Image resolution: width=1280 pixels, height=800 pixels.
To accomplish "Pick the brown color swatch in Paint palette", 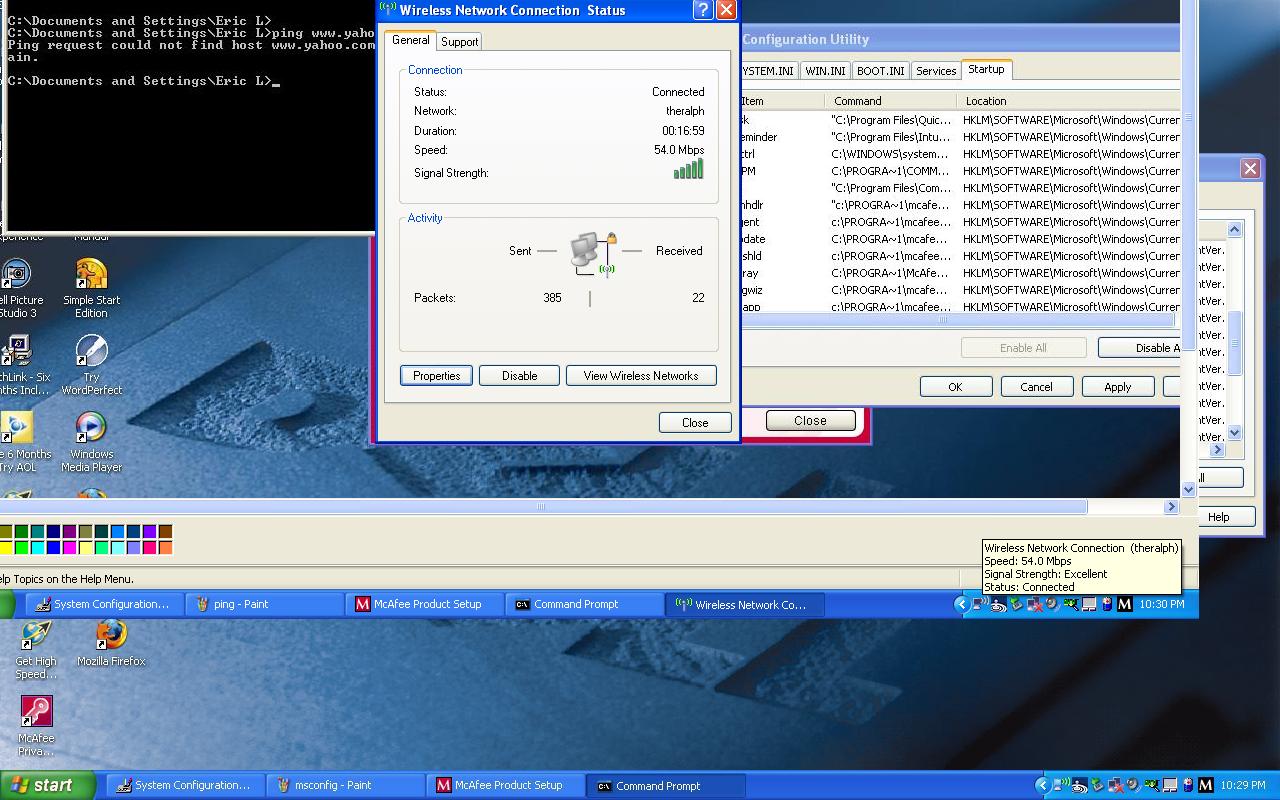I will click(x=165, y=531).
